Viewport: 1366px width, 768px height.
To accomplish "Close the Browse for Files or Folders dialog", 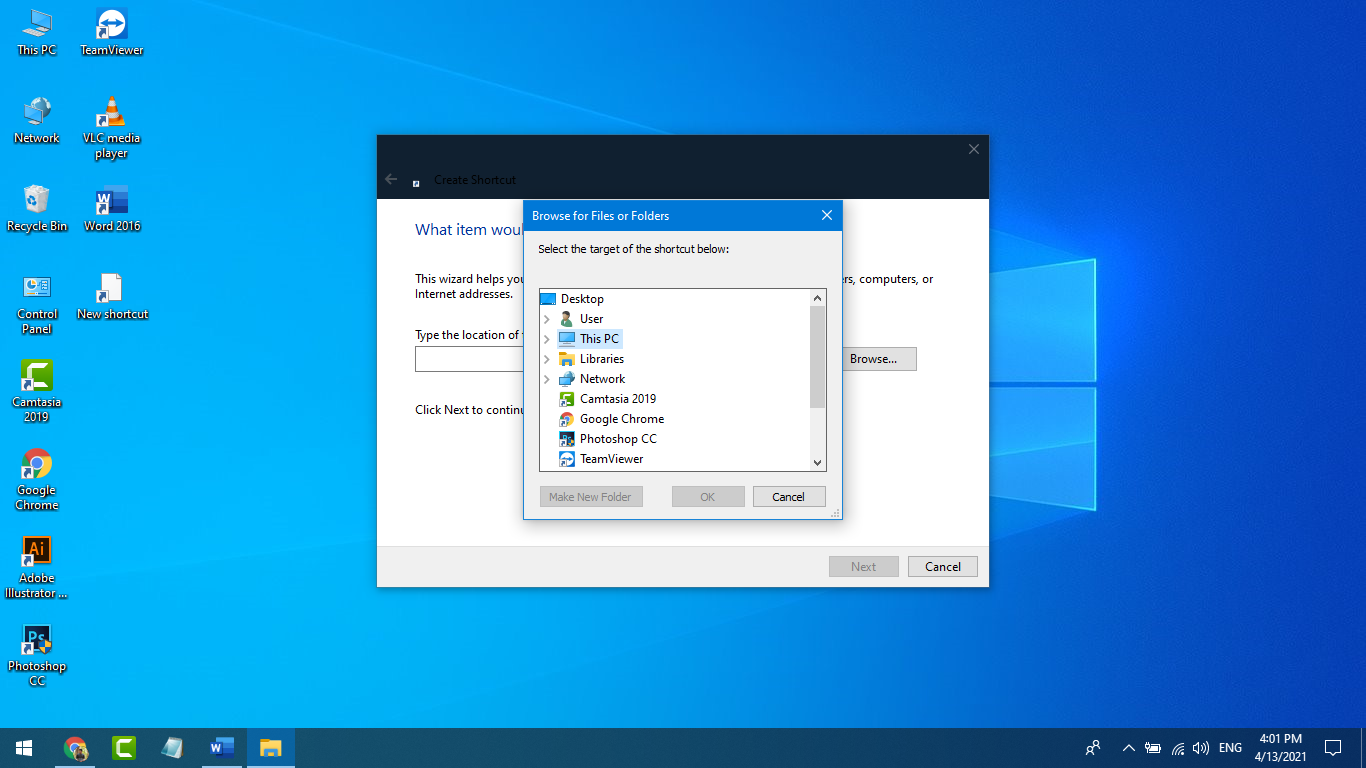I will click(x=827, y=215).
